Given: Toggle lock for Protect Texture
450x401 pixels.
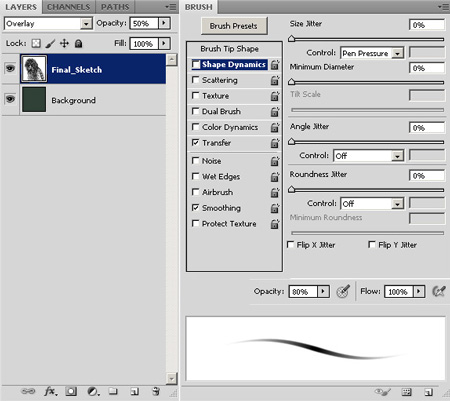Looking at the screenshot, I should pyautogui.click(x=275, y=224).
